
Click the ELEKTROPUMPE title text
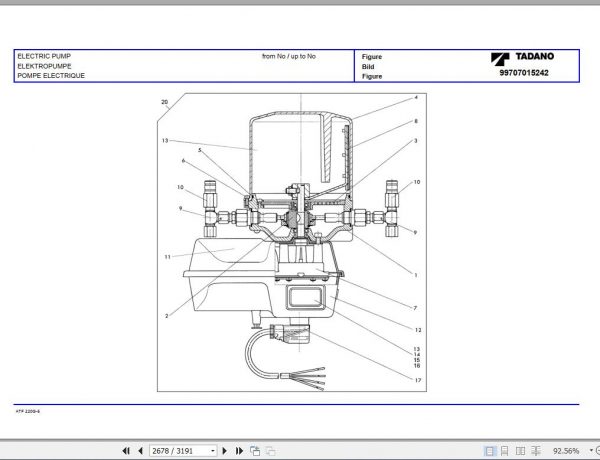point(44,66)
